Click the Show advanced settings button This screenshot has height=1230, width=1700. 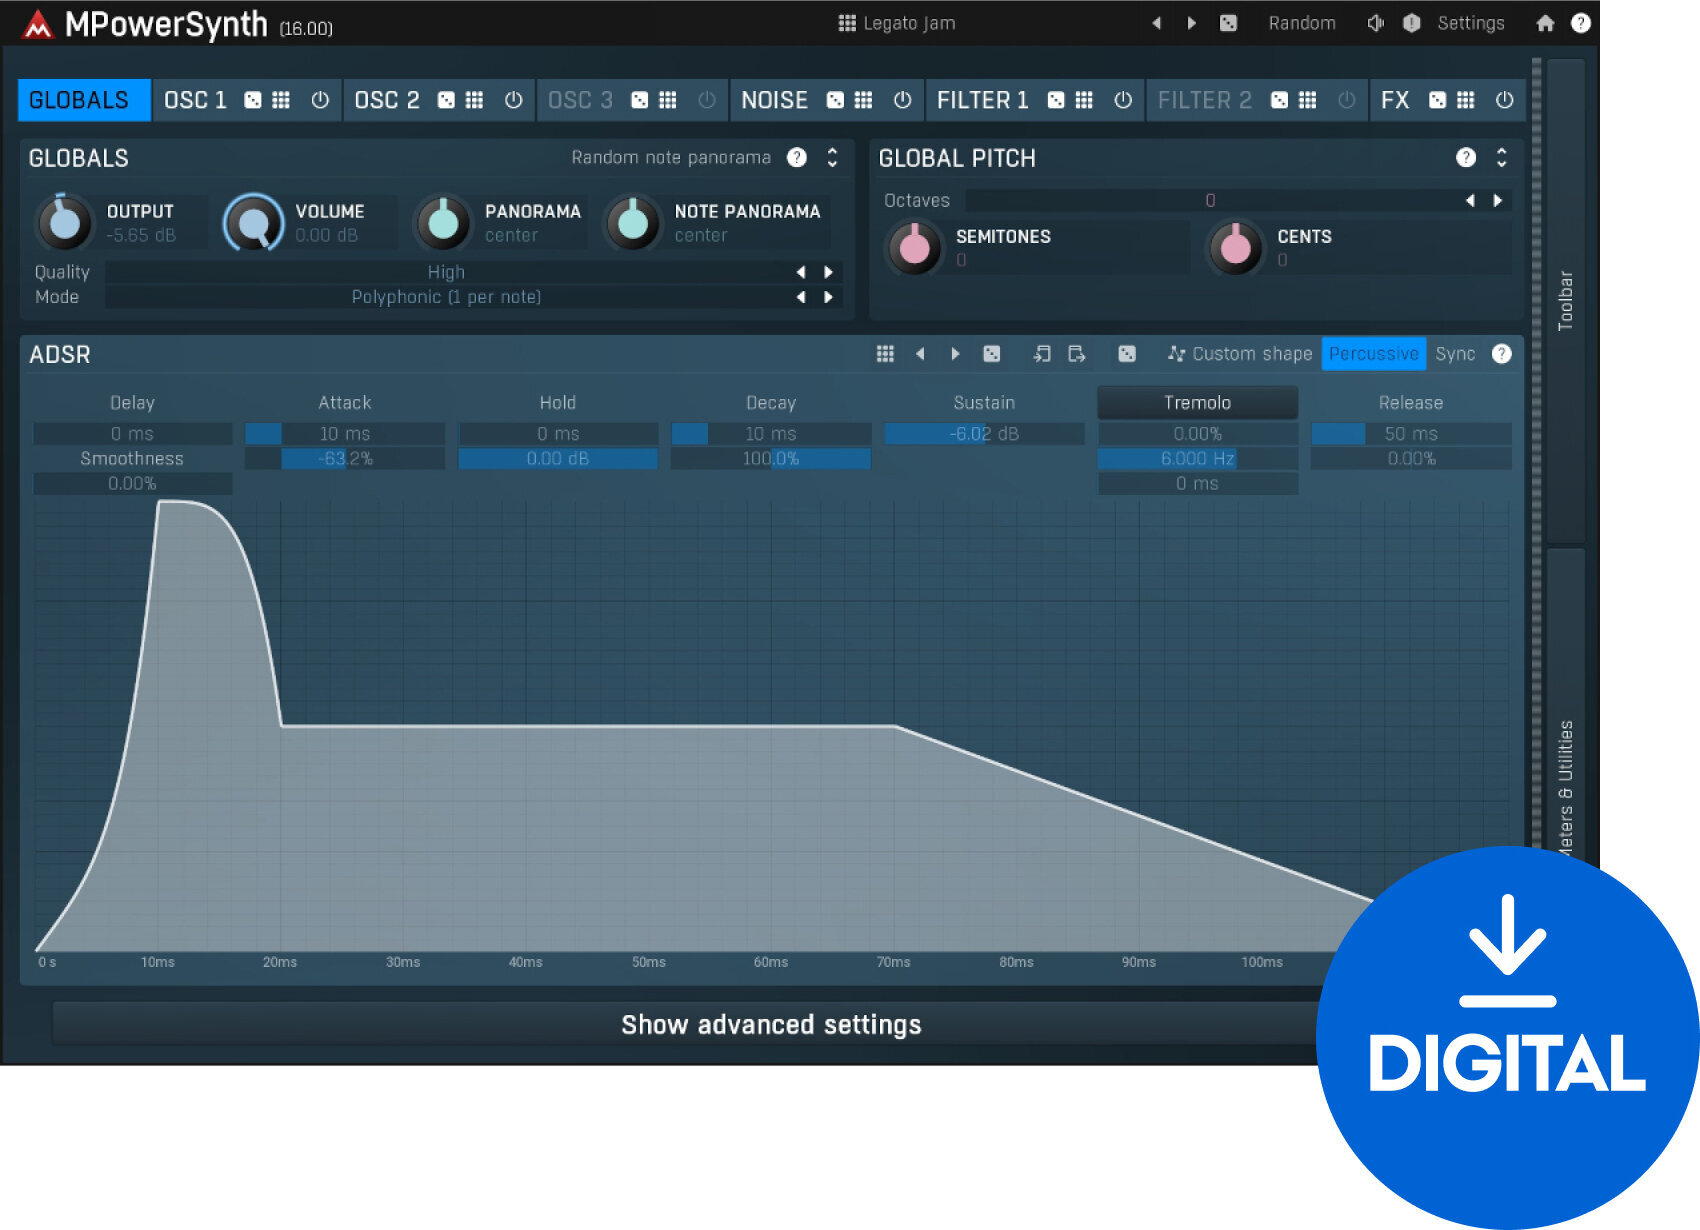(x=770, y=1023)
